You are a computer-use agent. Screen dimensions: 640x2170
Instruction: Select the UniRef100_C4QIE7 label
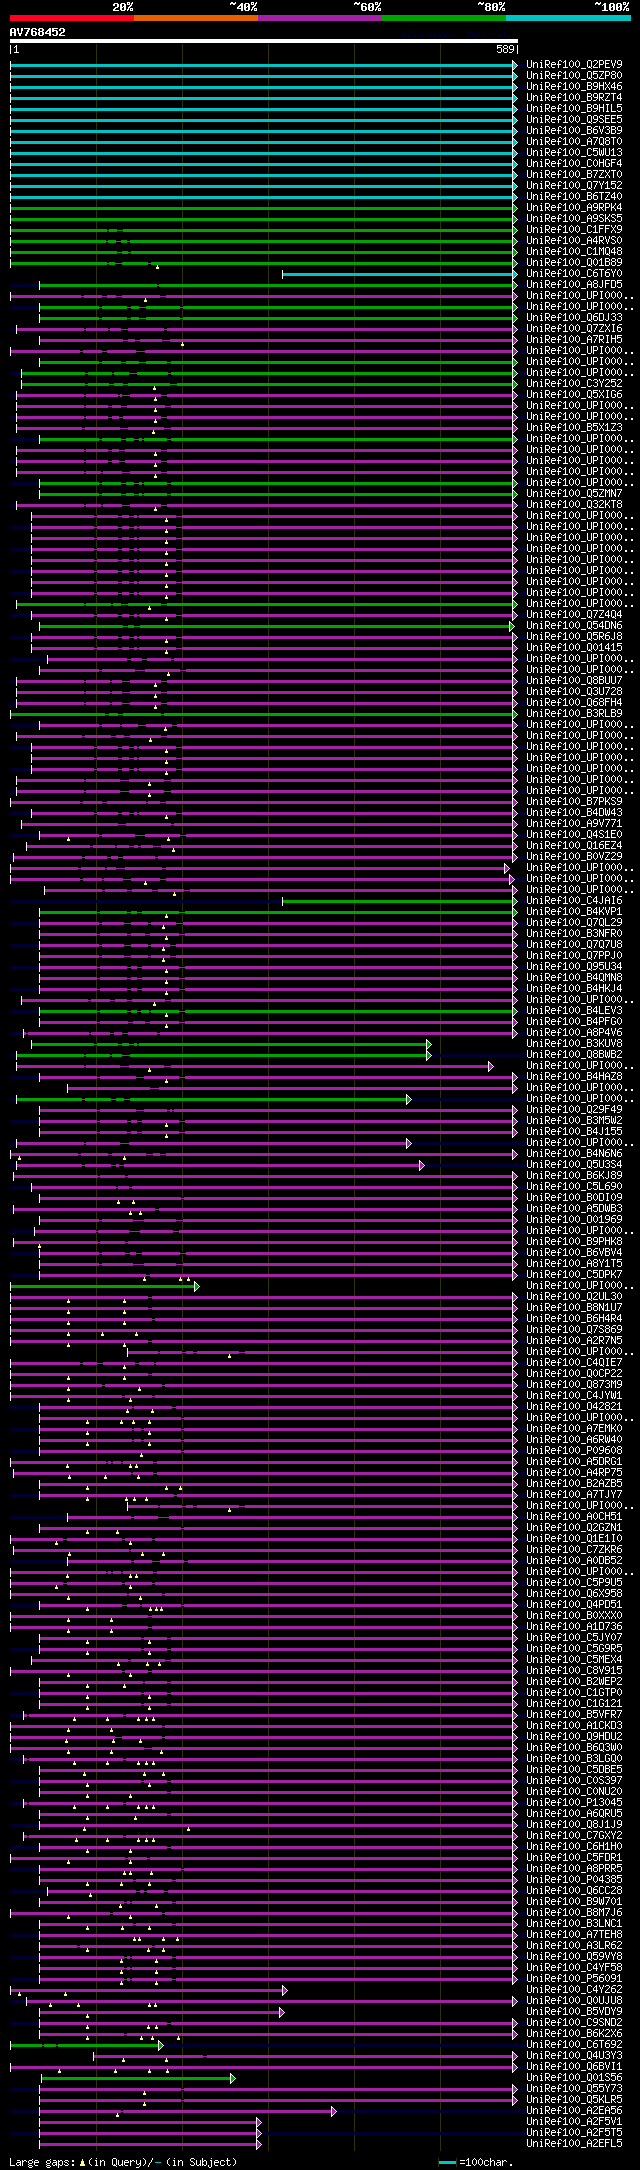pos(574,1362)
